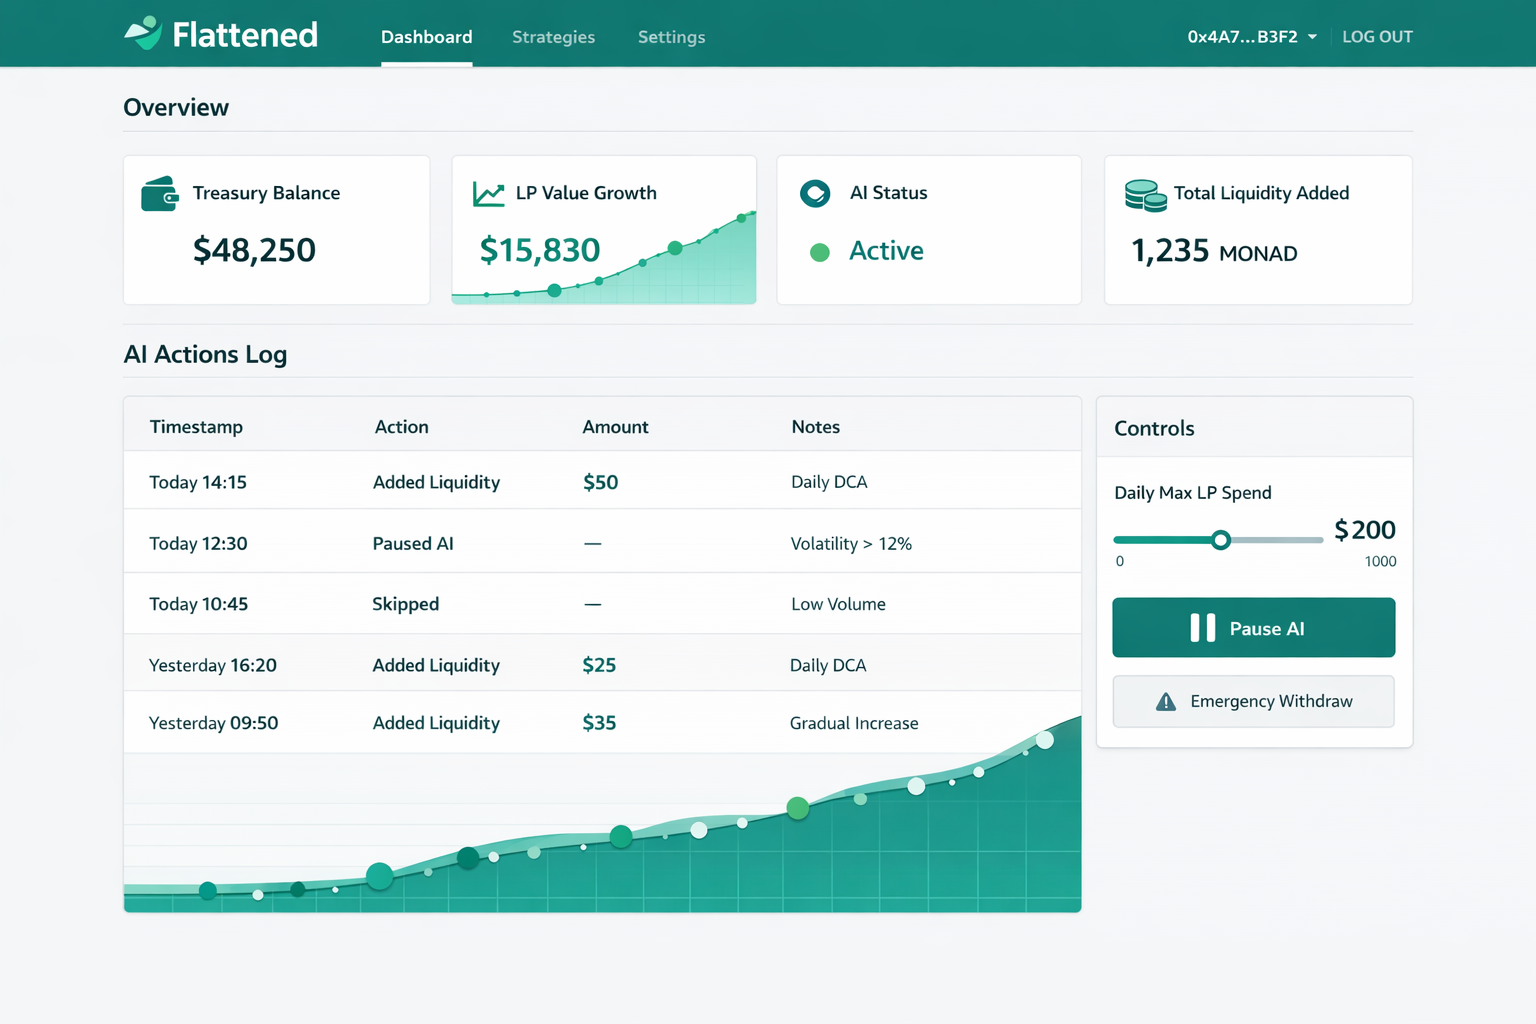Image resolution: width=1536 pixels, height=1024 pixels.
Task: Click the Flattened leaf logo icon
Action: click(143, 33)
